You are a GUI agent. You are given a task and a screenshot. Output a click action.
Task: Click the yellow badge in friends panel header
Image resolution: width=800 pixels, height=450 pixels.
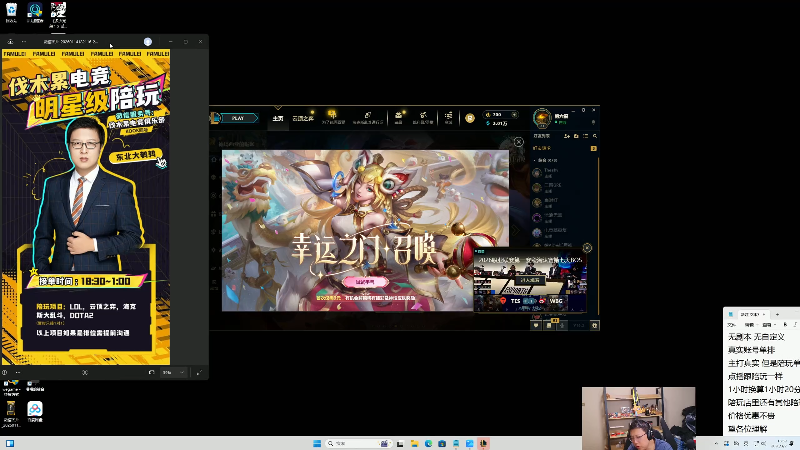click(x=593, y=148)
